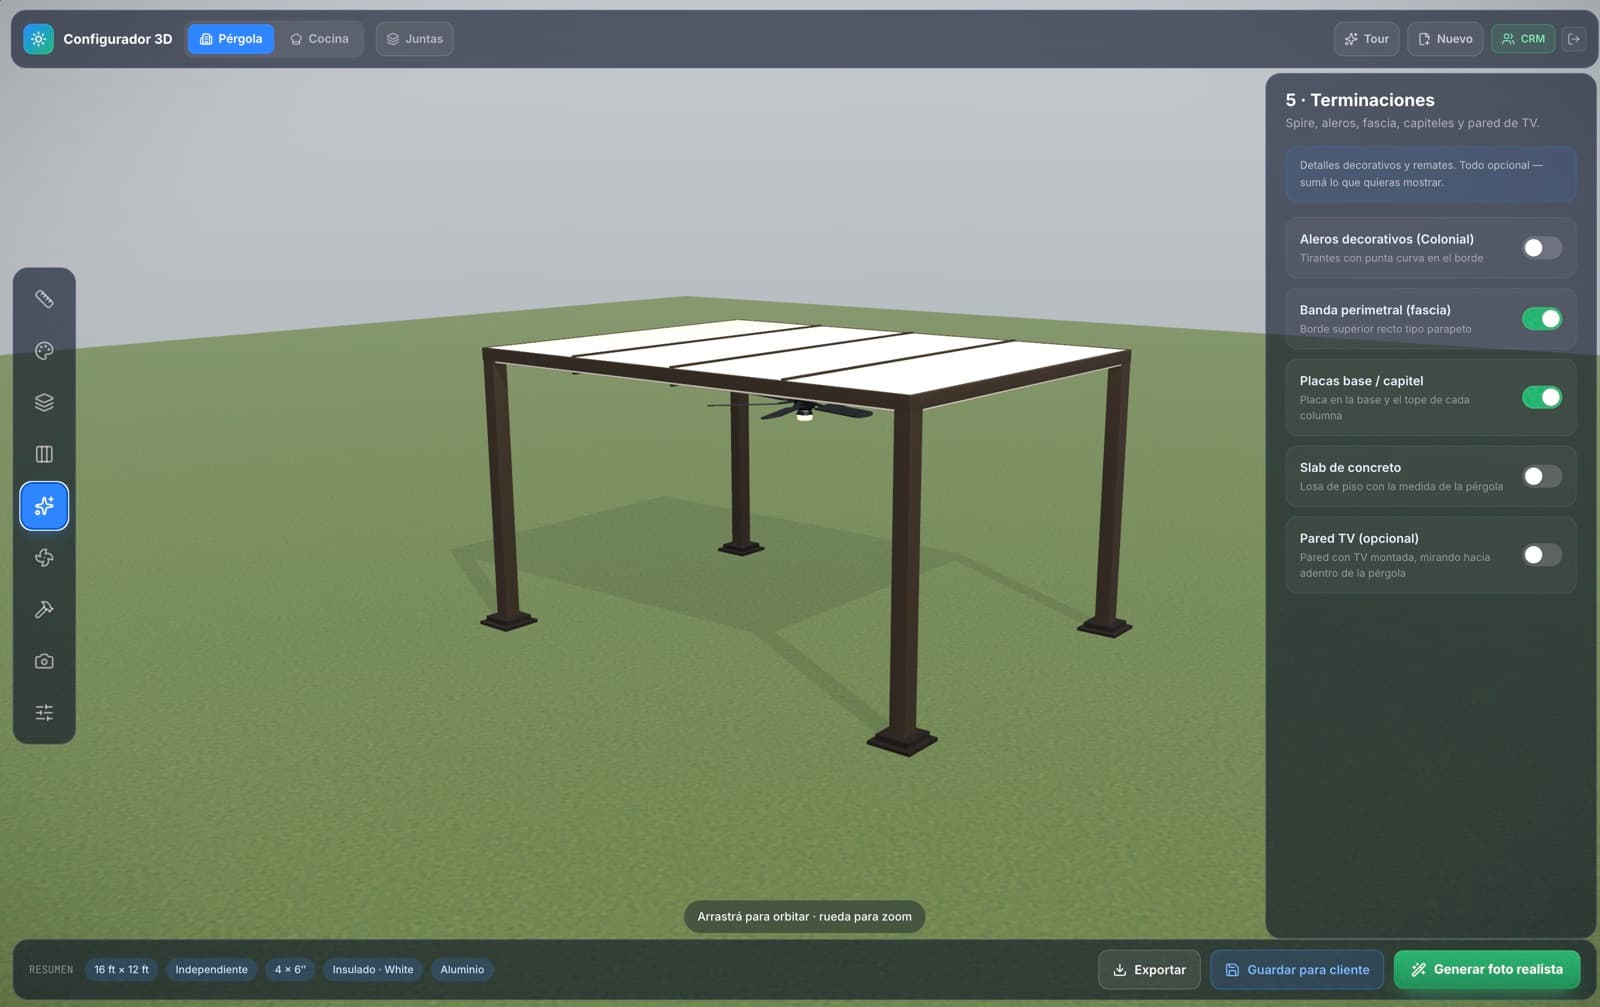Open the sliders settings step icon
The image size is (1600, 1007).
pyautogui.click(x=44, y=713)
